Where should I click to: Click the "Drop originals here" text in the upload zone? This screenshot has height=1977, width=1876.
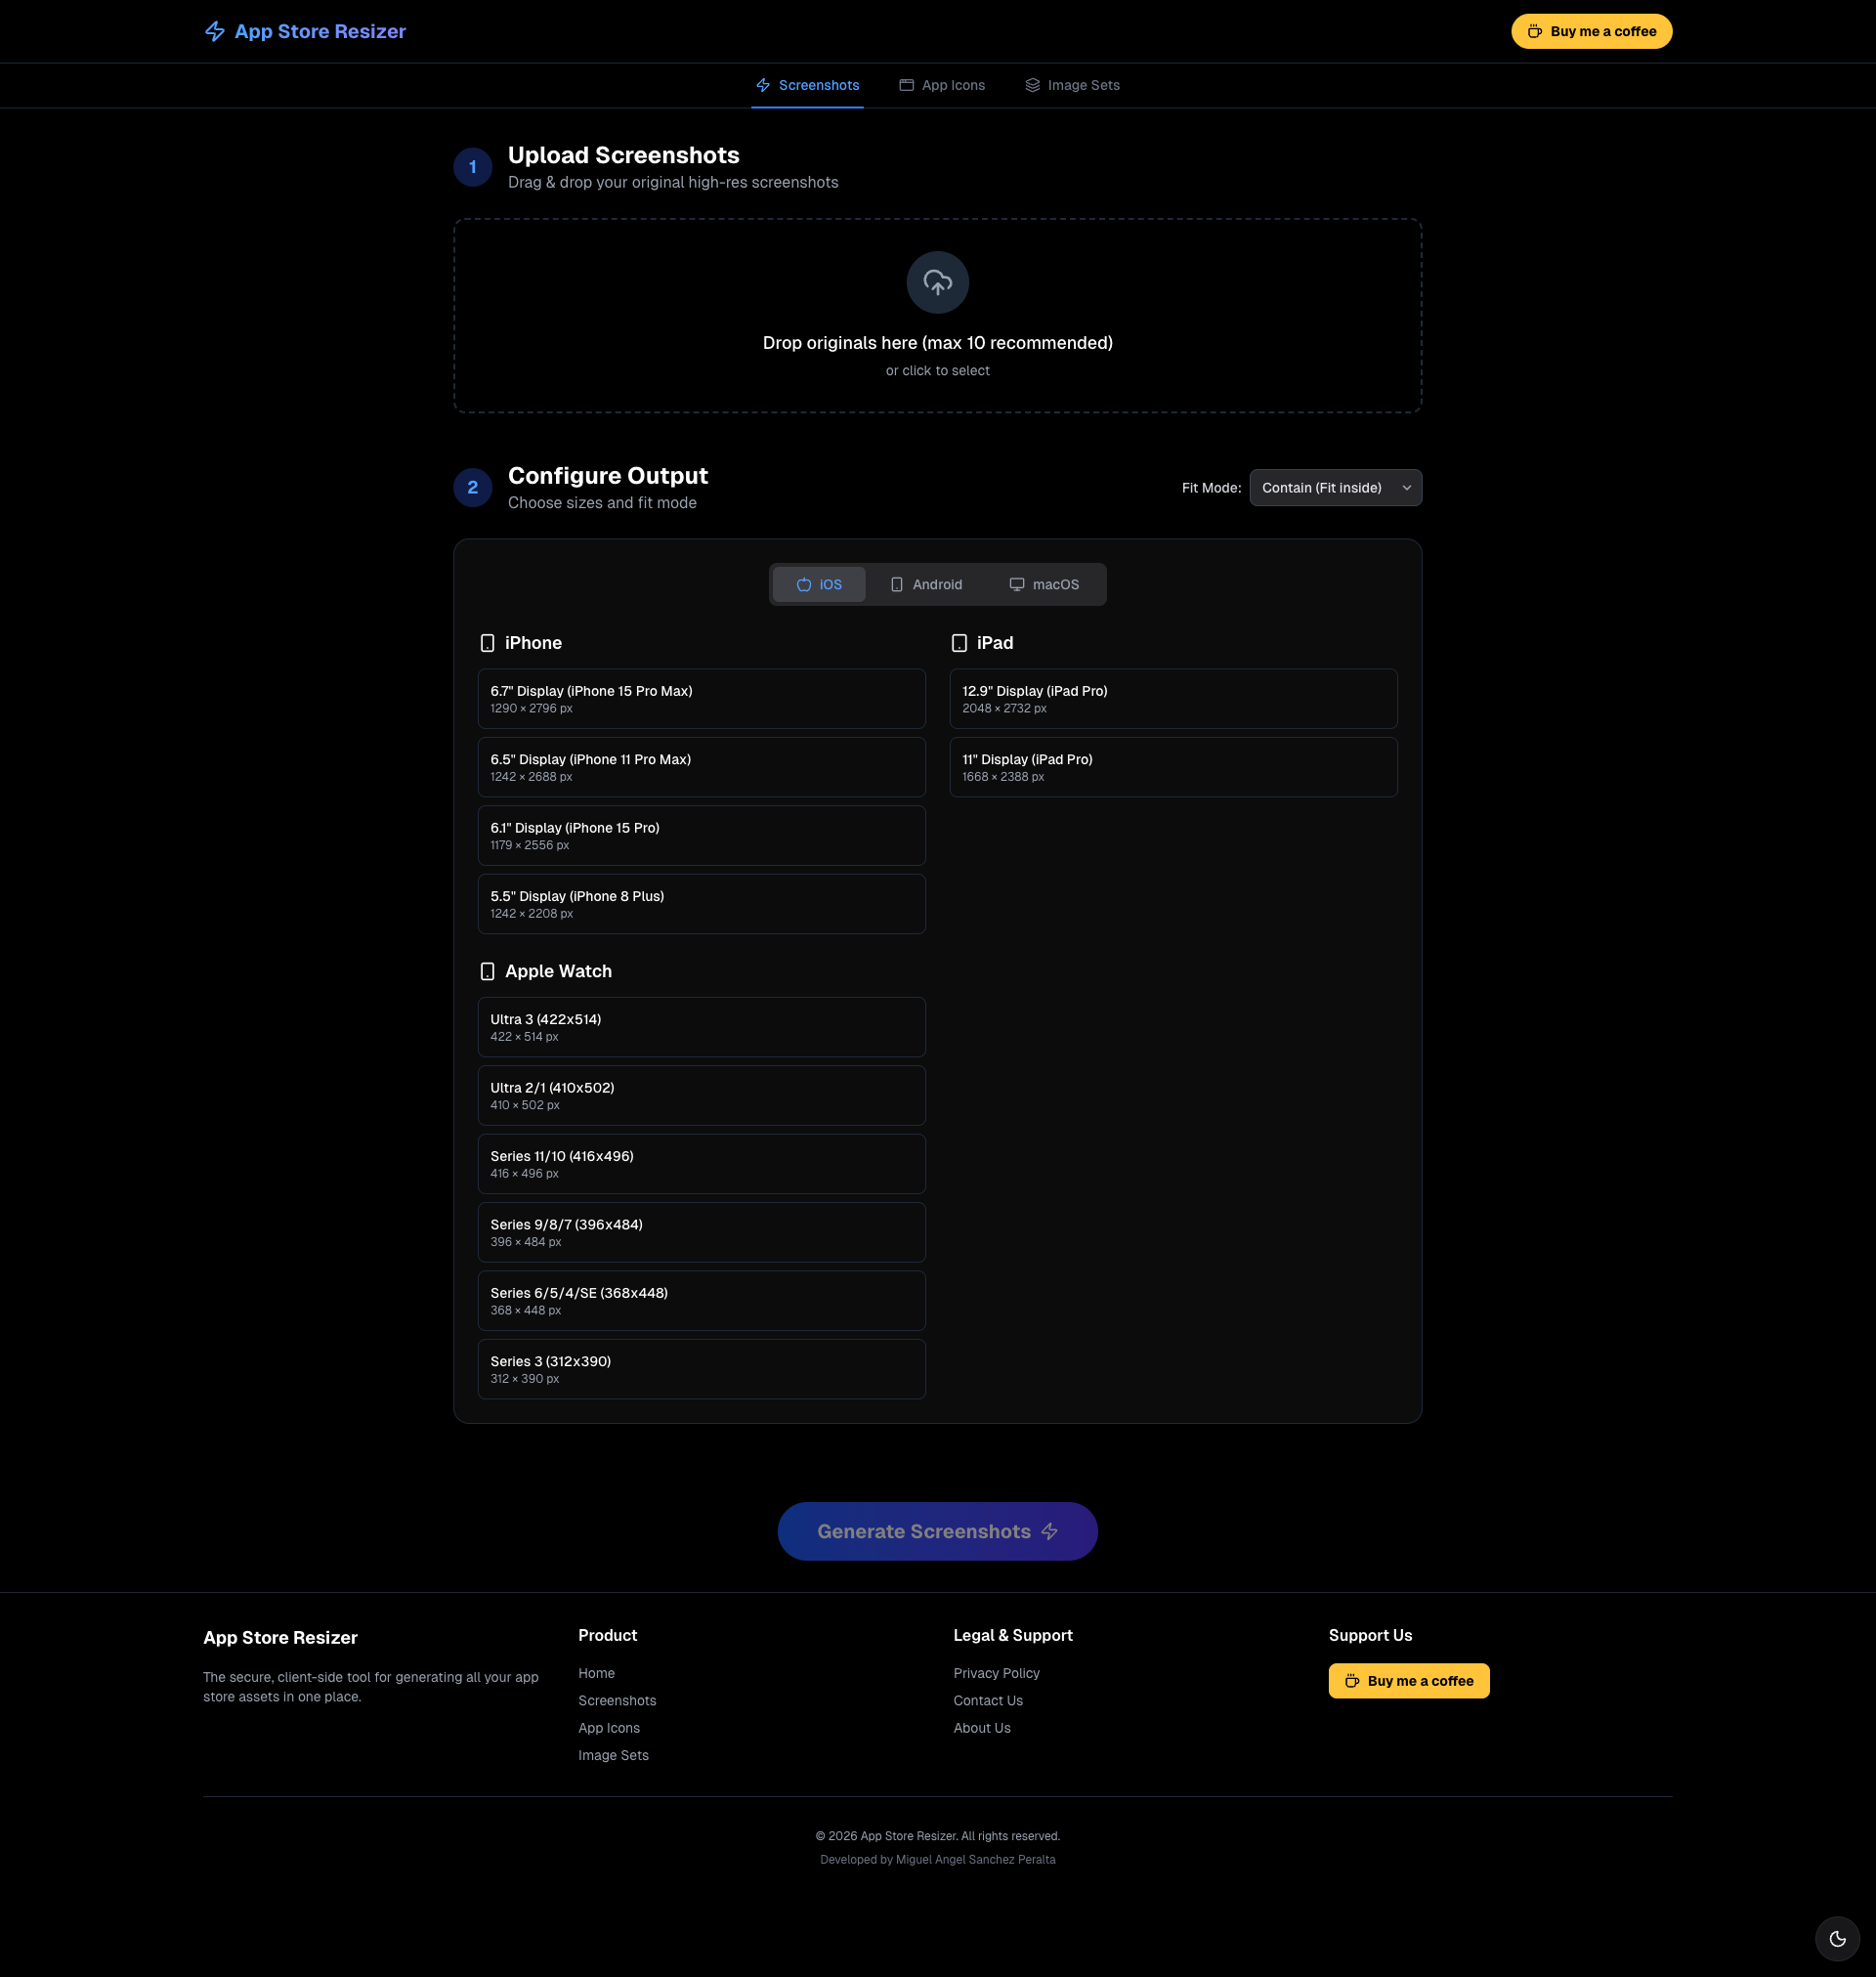click(x=937, y=342)
